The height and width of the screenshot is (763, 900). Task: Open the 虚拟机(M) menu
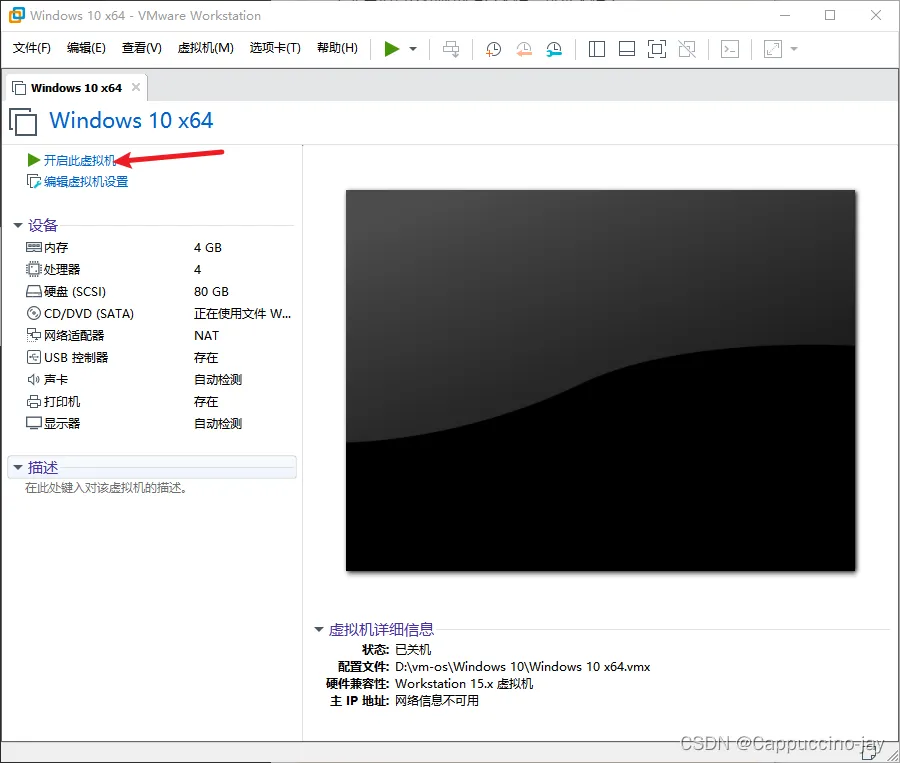(205, 48)
